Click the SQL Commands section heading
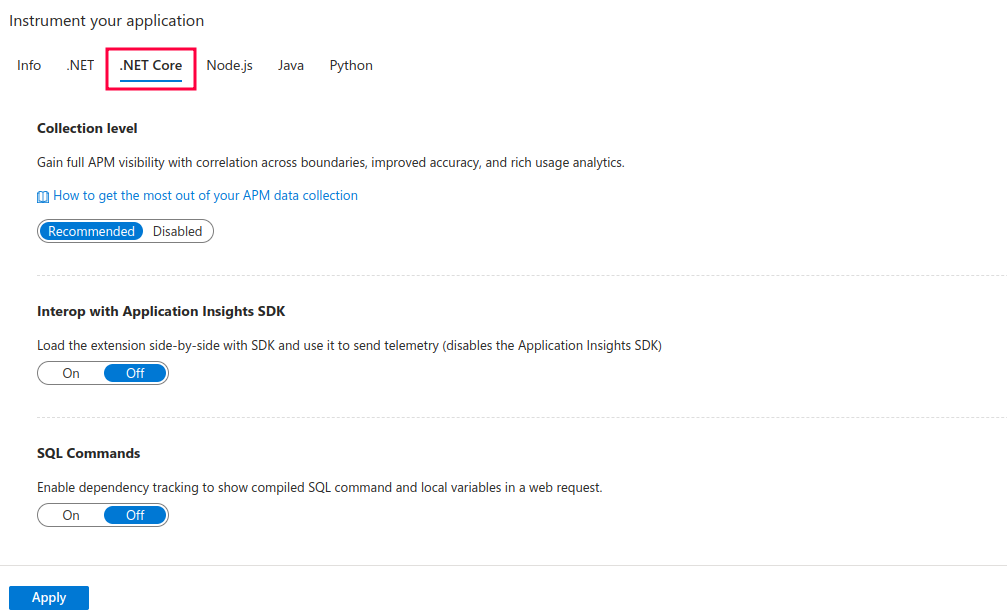Screen dimensions: 1007x615 pos(88,454)
